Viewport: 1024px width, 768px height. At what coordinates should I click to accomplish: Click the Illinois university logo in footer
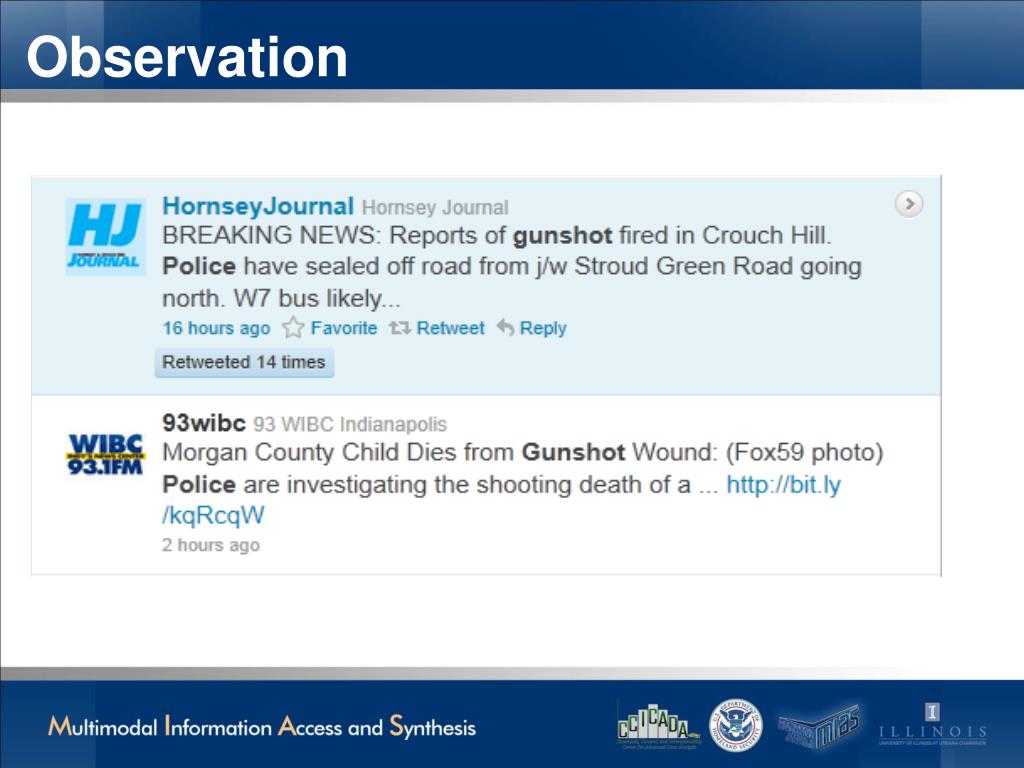(x=933, y=725)
